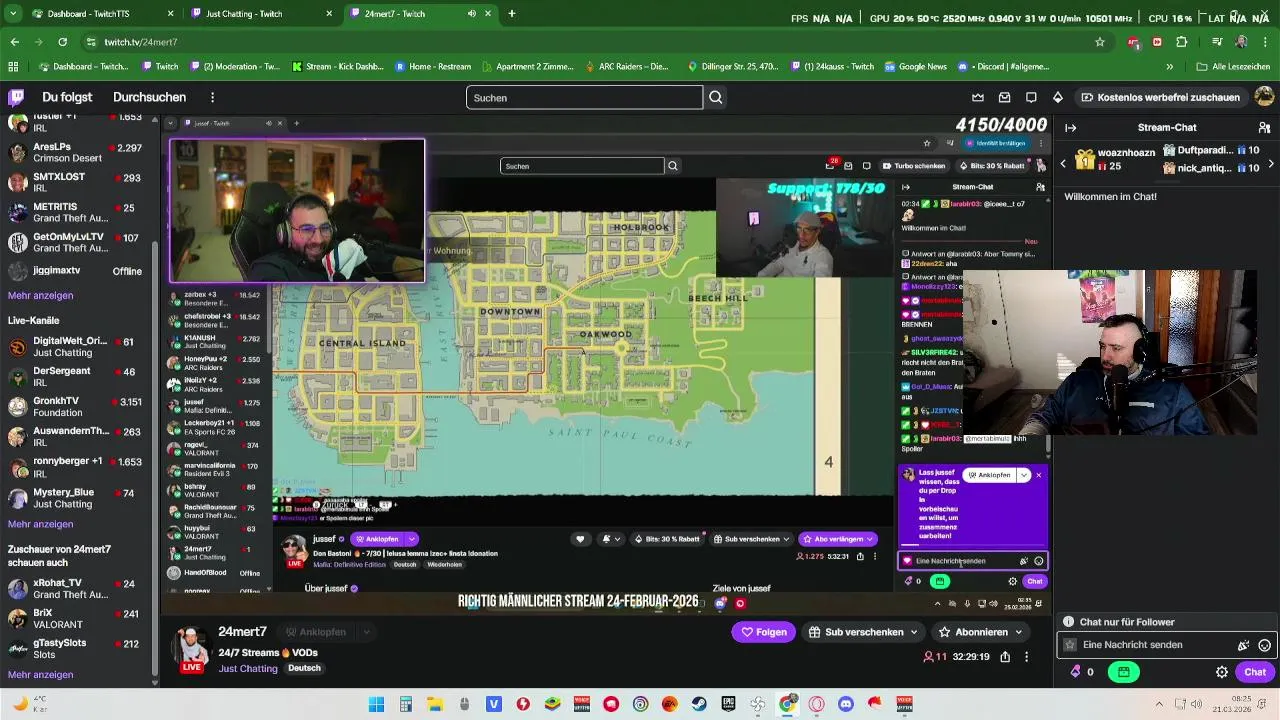Viewport: 1280px width, 720px height.
Task: Open Epic Games launcher from the taskbar
Action: [729, 704]
